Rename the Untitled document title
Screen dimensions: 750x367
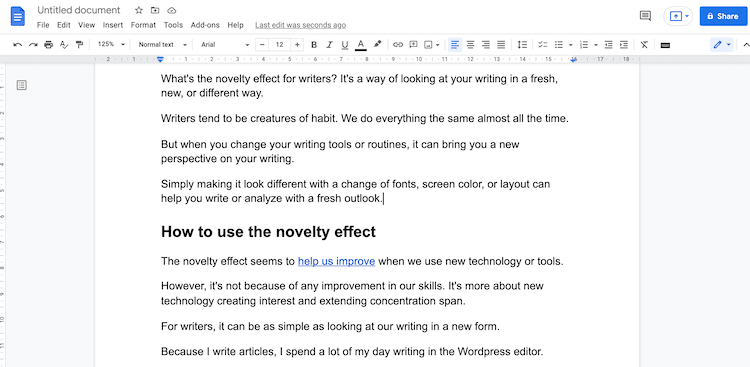pyautogui.click(x=79, y=10)
